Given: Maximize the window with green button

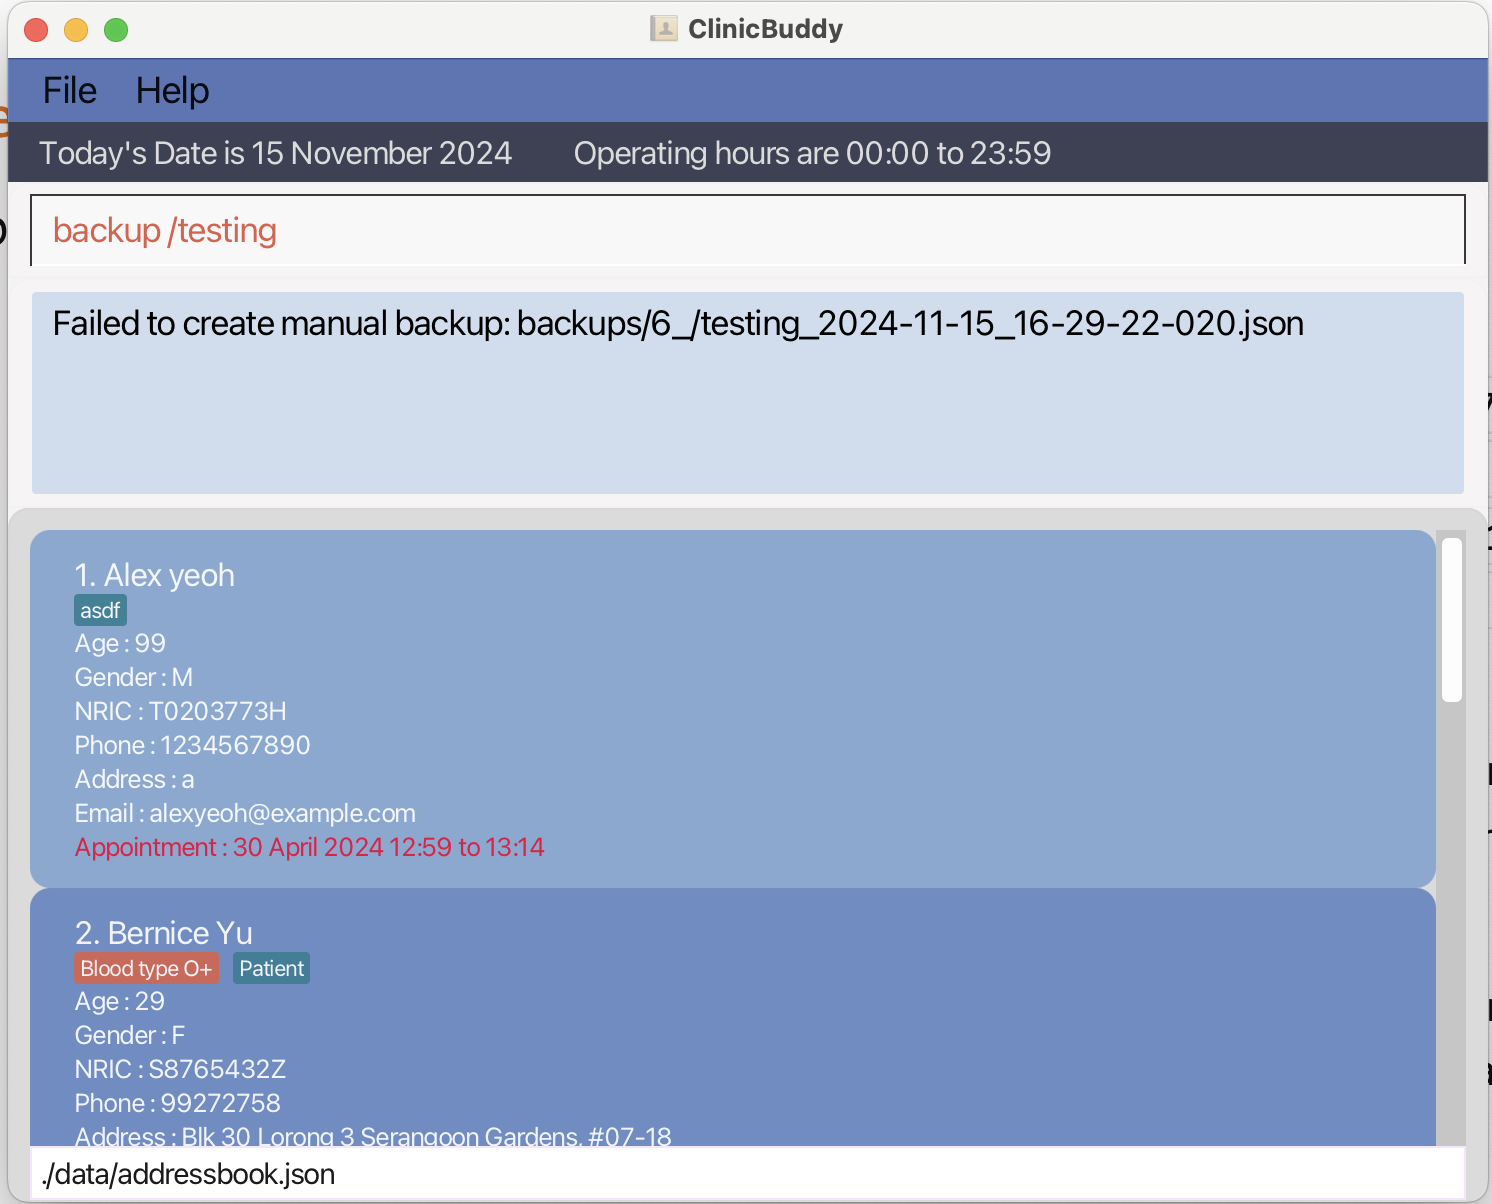Looking at the screenshot, I should click(x=116, y=30).
